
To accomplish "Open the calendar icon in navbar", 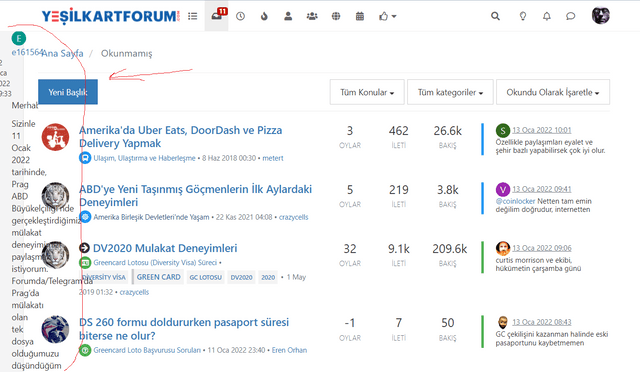I will [360, 16].
